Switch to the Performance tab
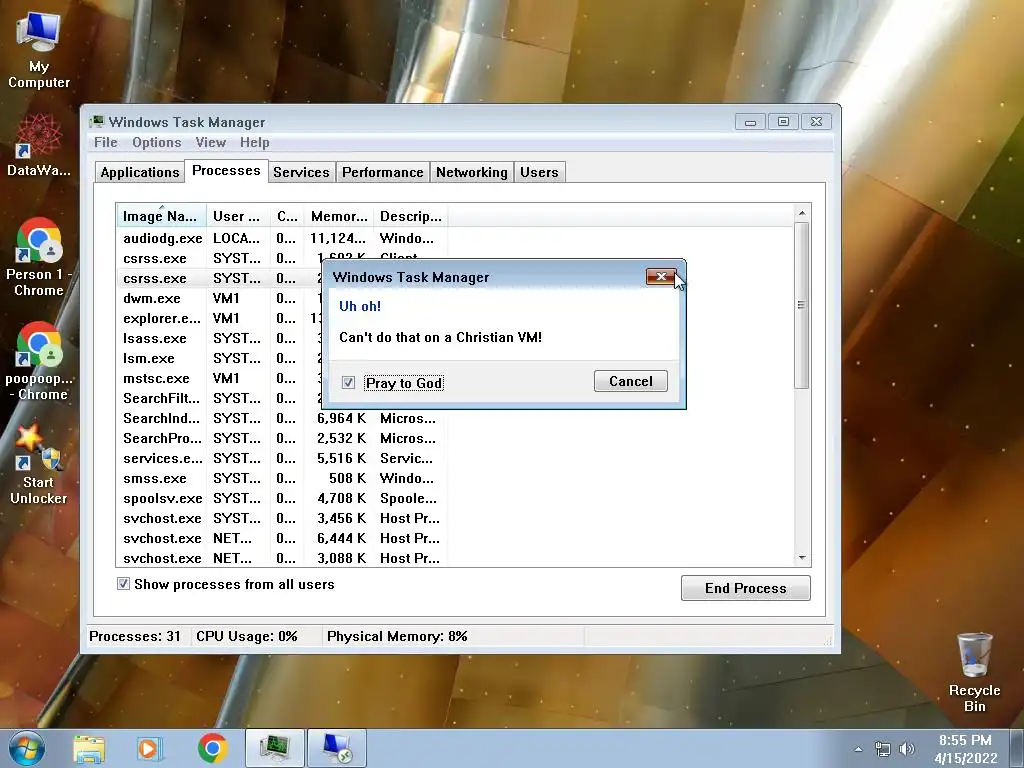The height and width of the screenshot is (768, 1024). [x=383, y=172]
